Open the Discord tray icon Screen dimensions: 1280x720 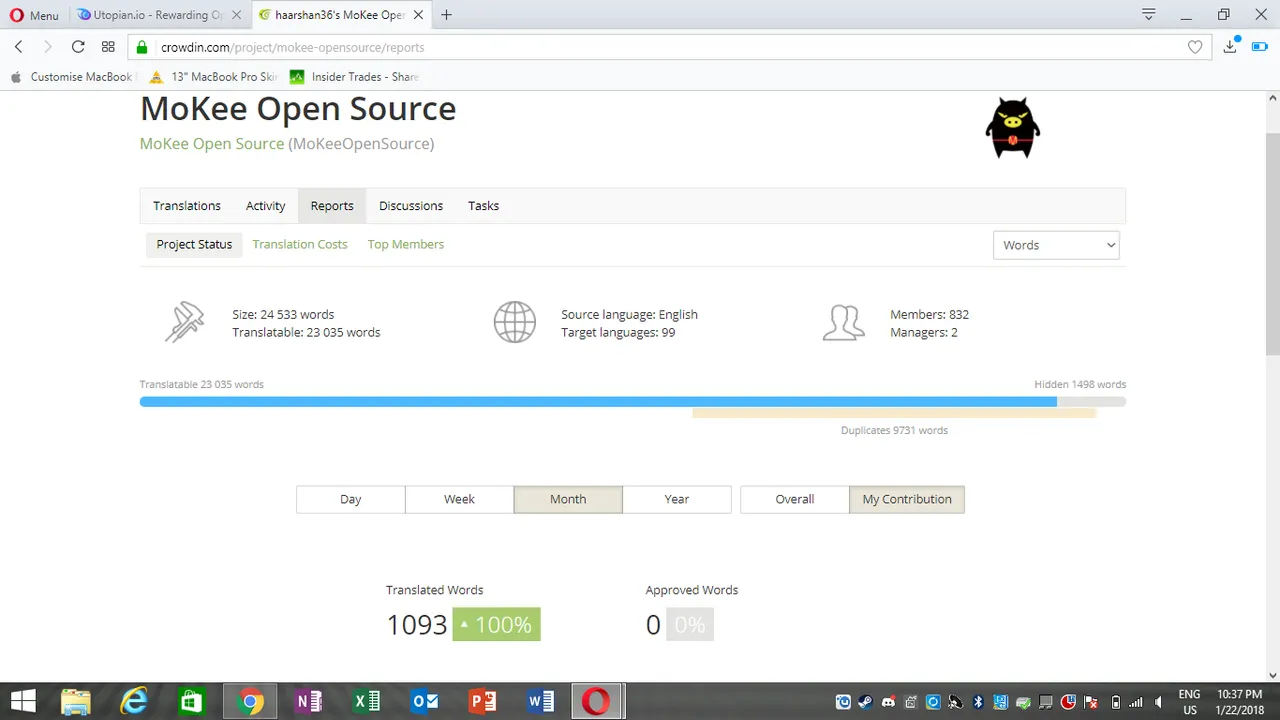tap(888, 702)
